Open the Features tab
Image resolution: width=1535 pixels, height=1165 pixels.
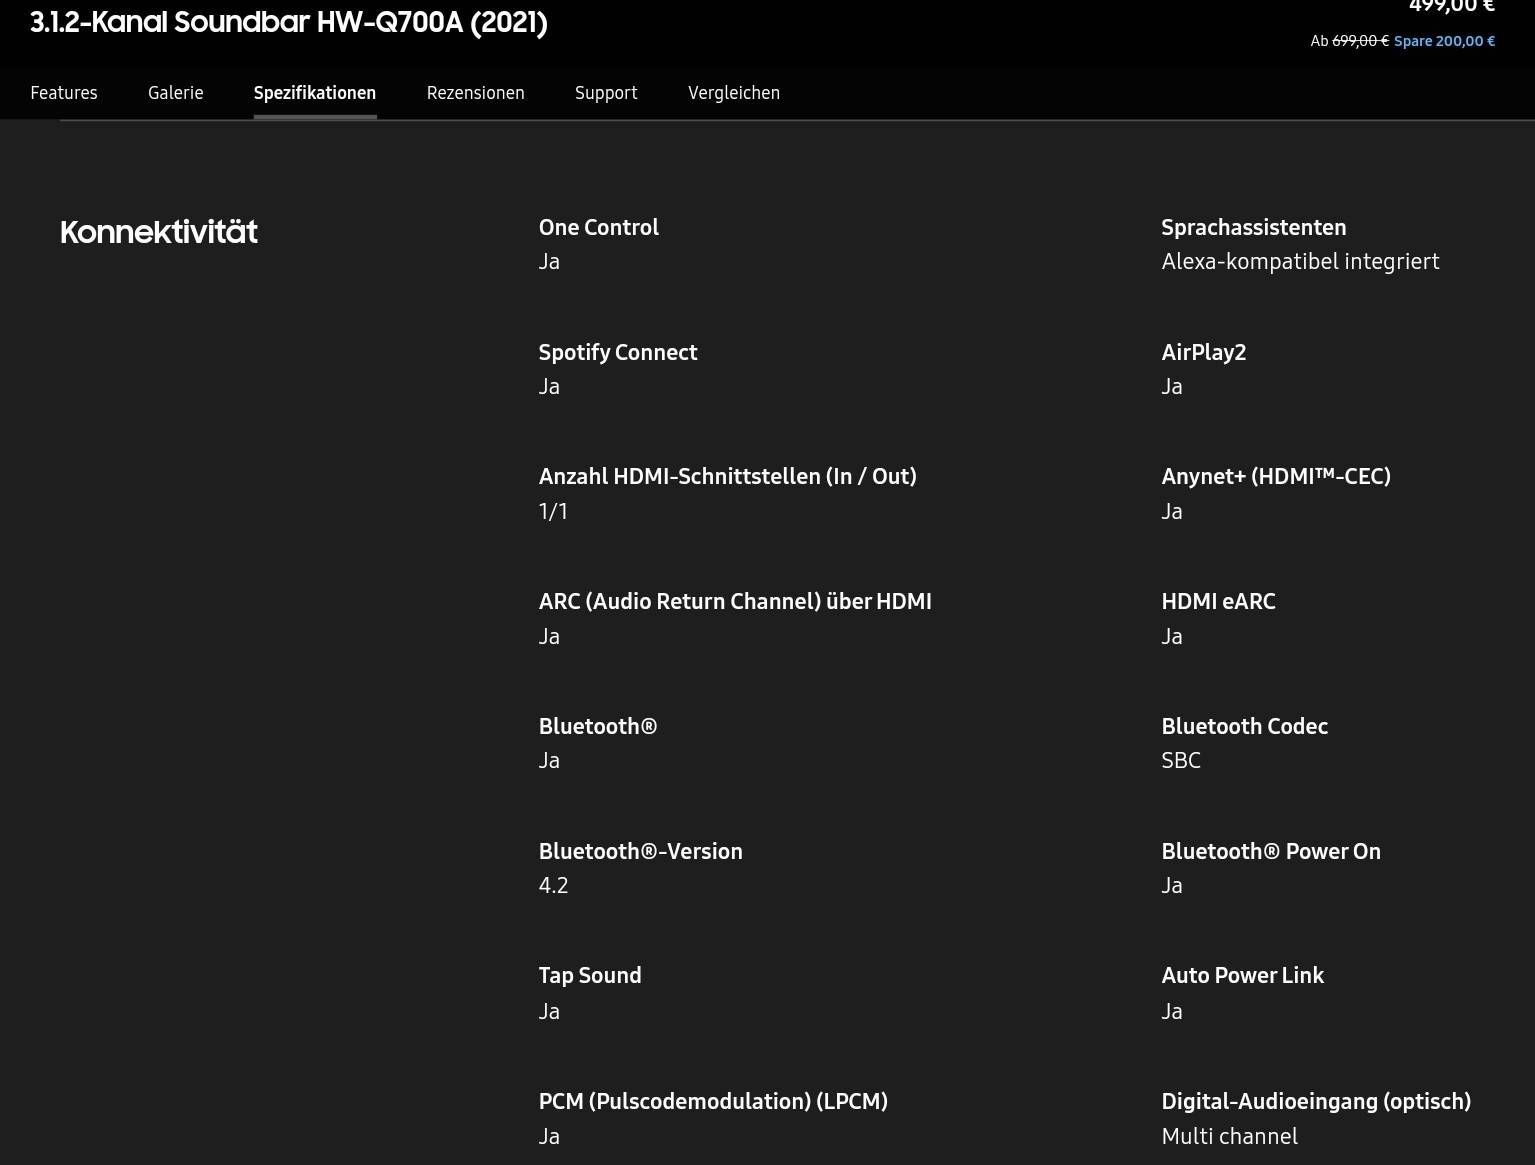coord(64,93)
